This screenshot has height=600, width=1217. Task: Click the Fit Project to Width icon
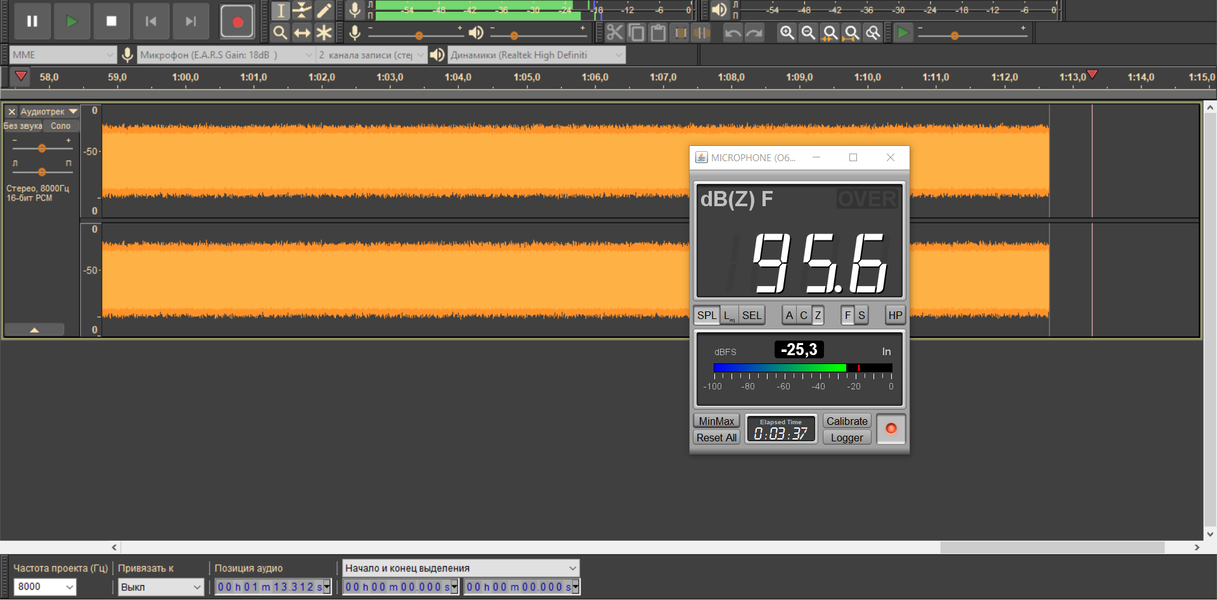pyautogui.click(x=851, y=33)
